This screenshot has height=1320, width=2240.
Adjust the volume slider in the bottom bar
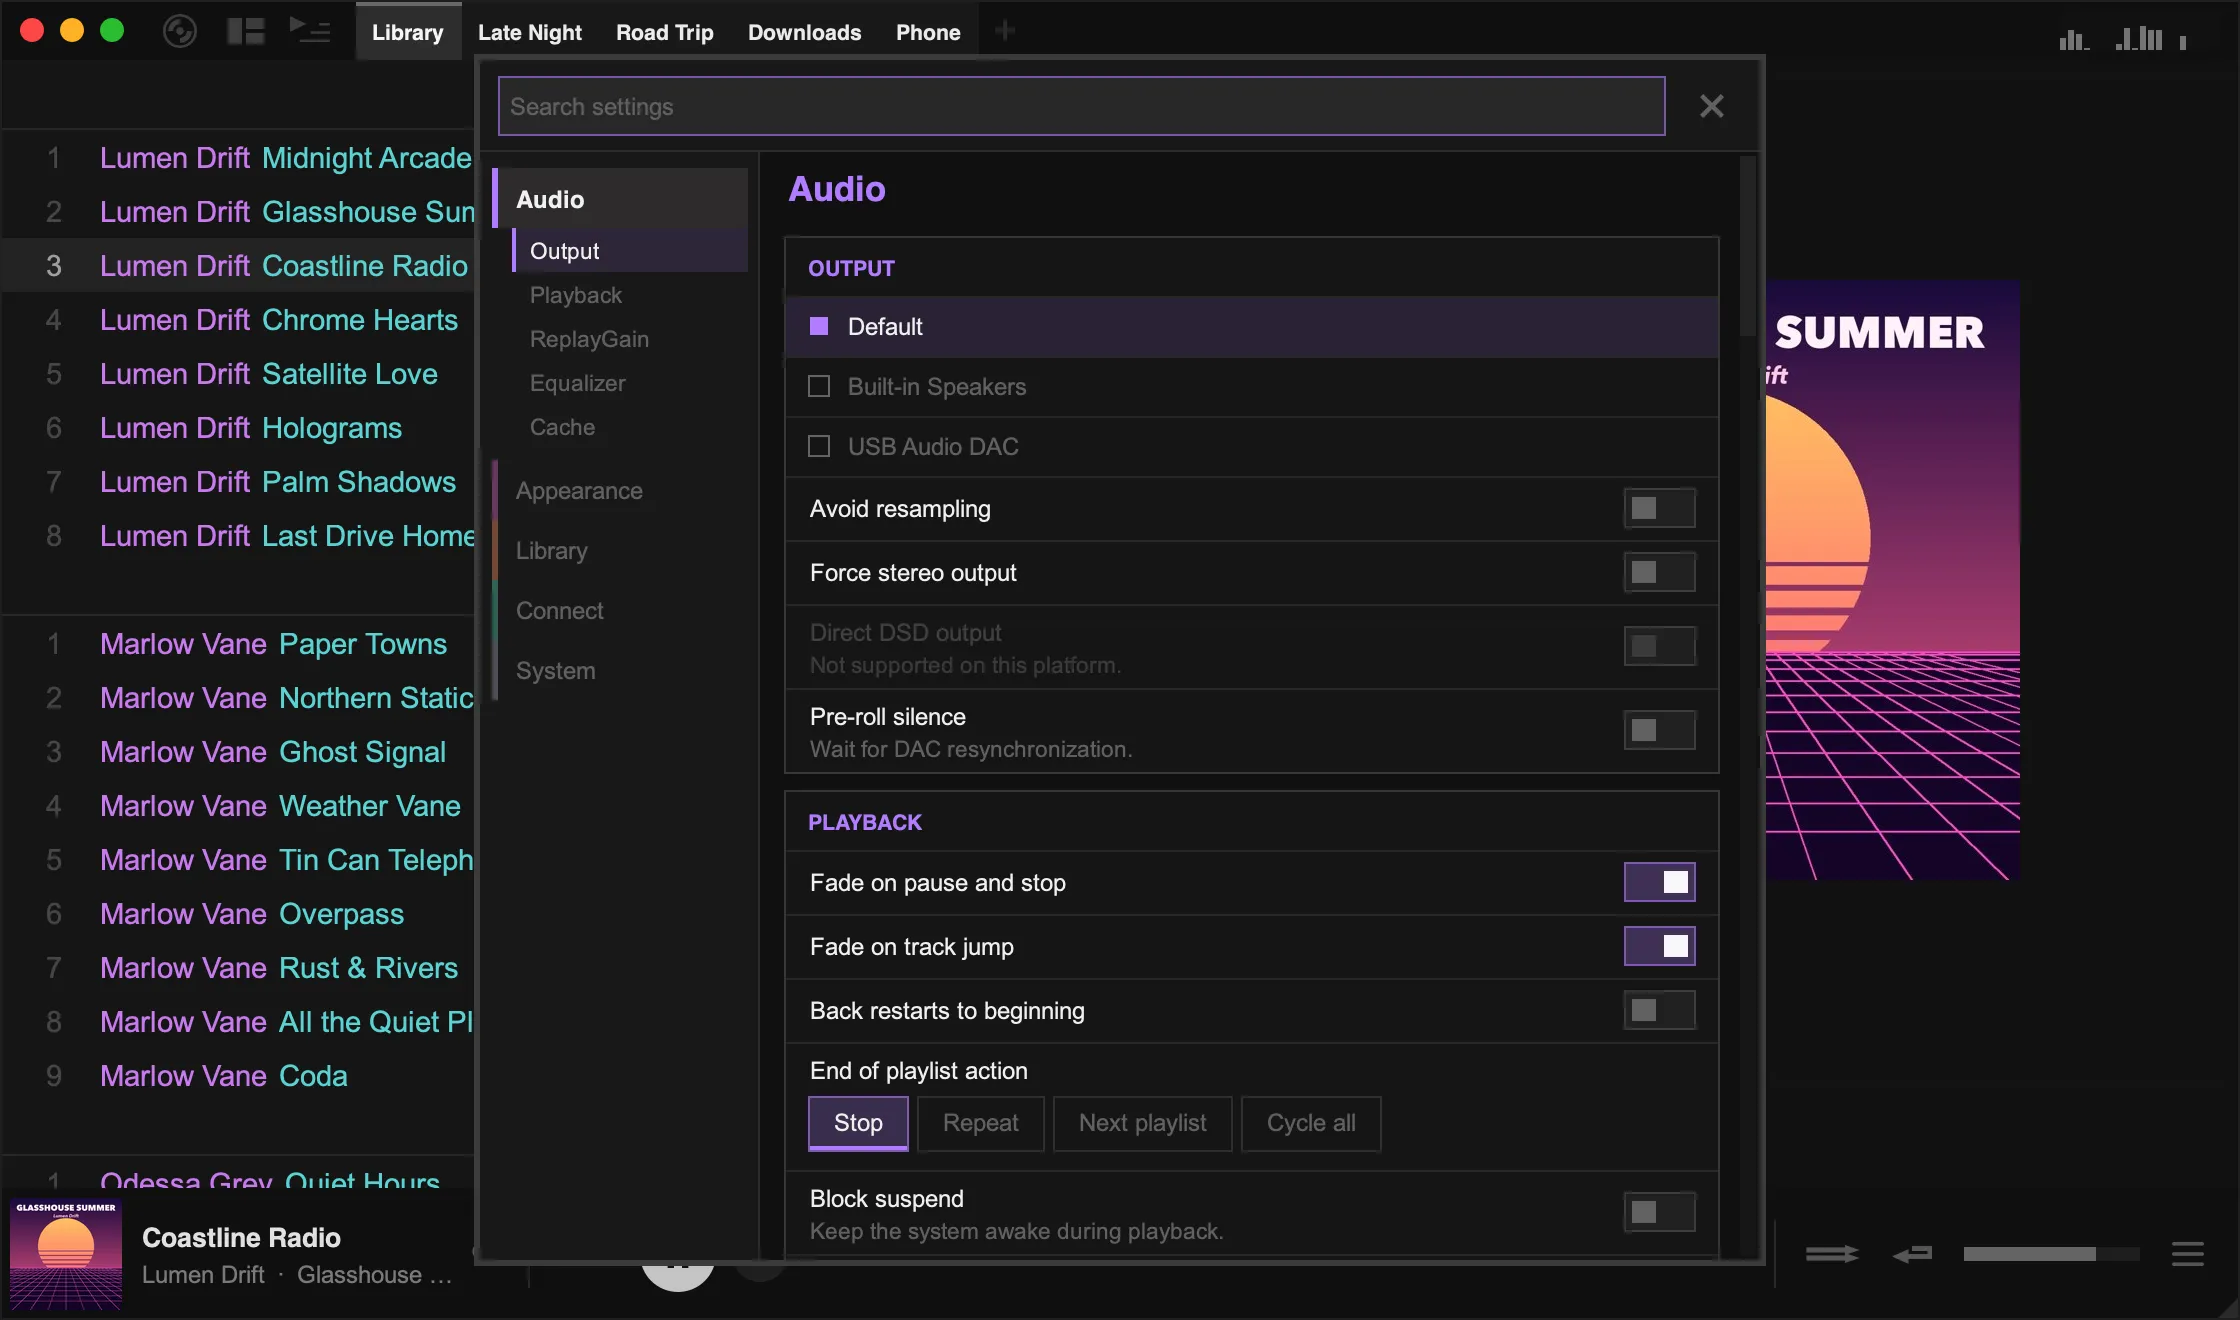(x=2051, y=1254)
